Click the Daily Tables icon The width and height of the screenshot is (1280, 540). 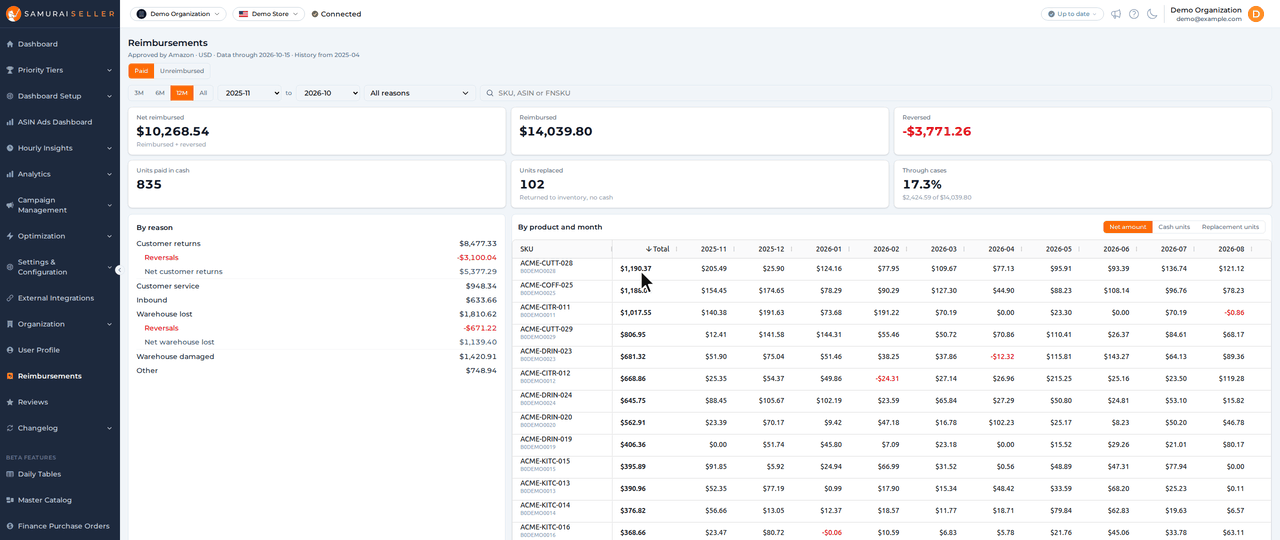click(10, 474)
